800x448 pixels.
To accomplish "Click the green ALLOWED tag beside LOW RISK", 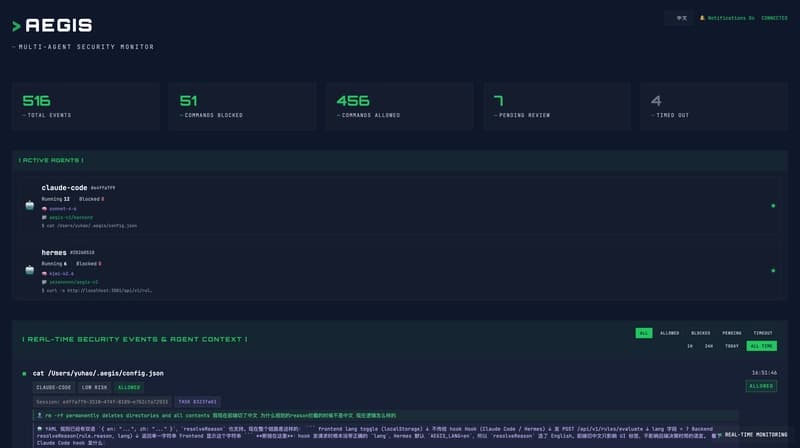I will click(x=129, y=387).
